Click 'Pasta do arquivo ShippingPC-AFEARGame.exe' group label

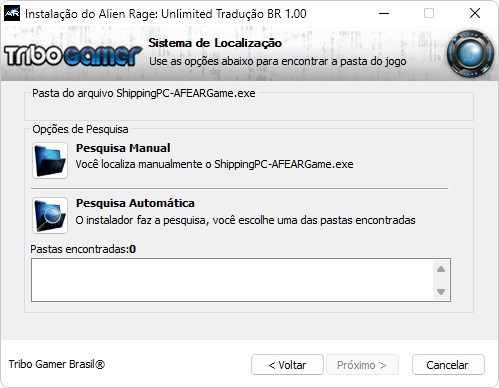click(144, 93)
